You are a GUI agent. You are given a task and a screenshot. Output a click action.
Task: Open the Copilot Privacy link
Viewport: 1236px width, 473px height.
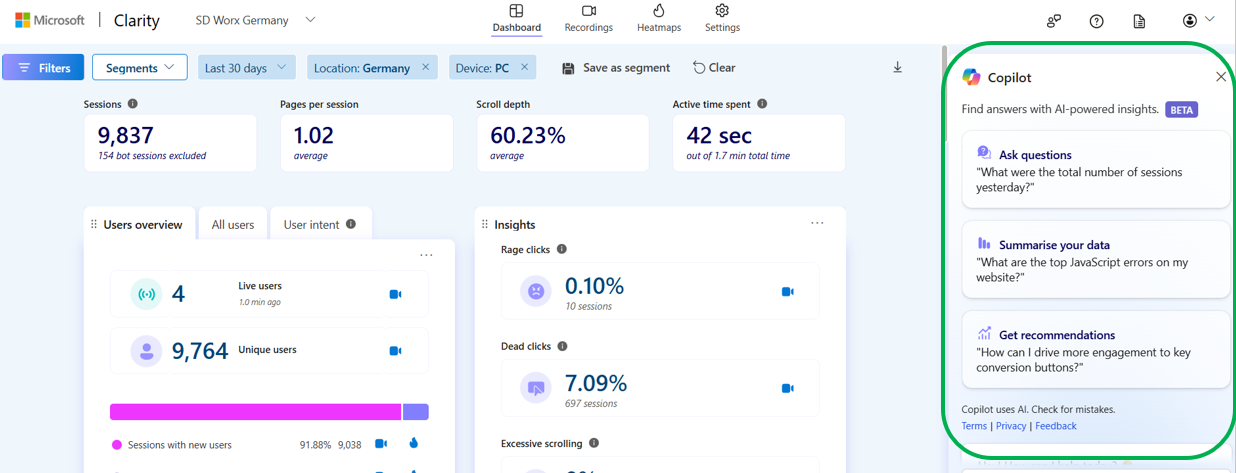(x=1011, y=426)
